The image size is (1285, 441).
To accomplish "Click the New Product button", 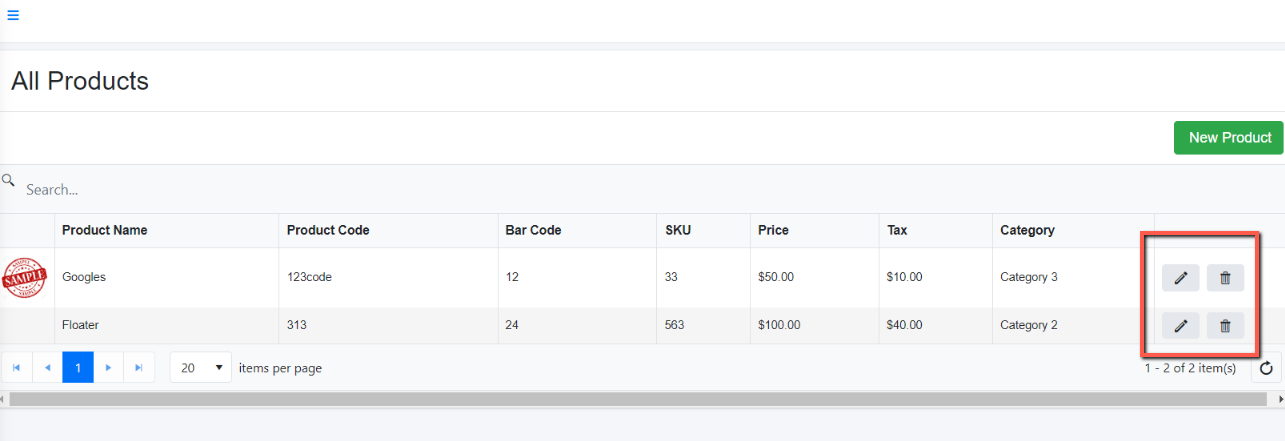I will 1229,138.
